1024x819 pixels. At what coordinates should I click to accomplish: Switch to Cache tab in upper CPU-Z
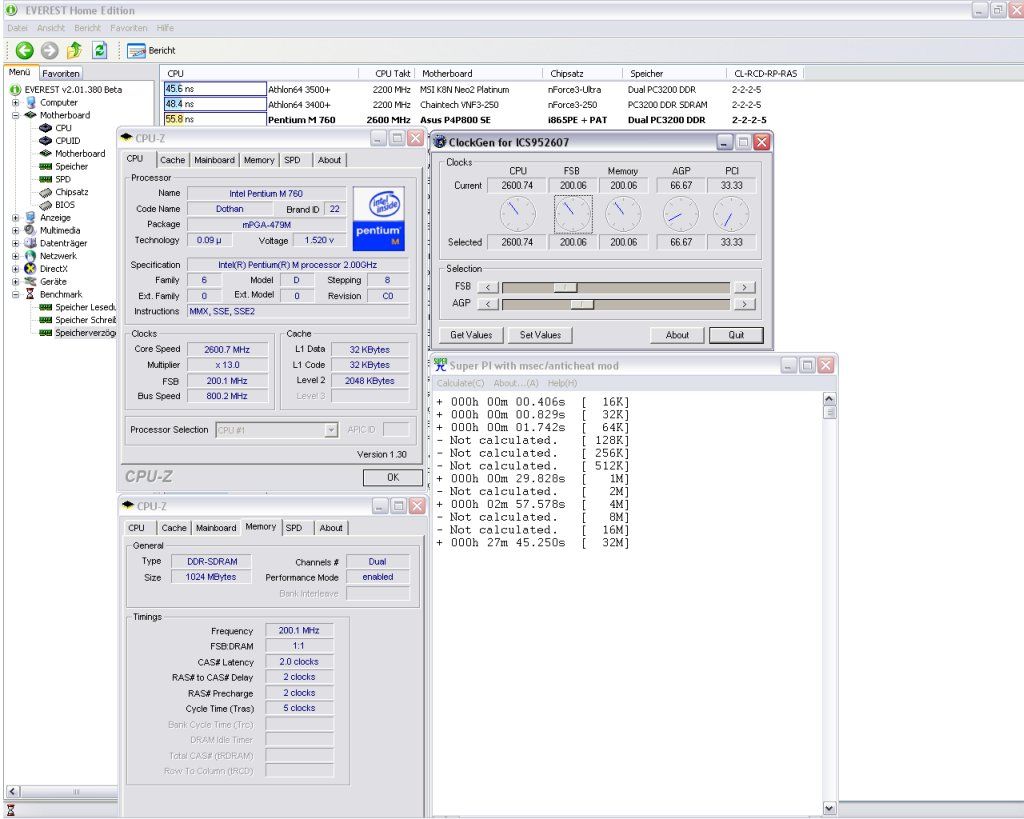click(x=172, y=160)
